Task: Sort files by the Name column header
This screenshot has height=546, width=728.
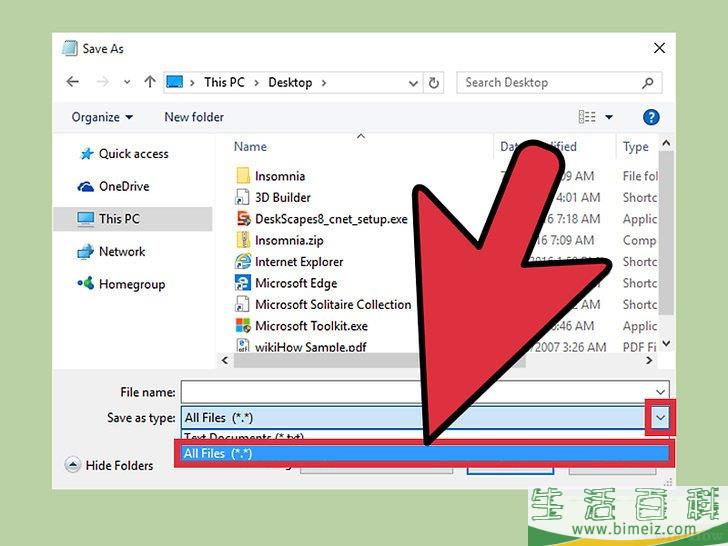Action: [x=250, y=147]
